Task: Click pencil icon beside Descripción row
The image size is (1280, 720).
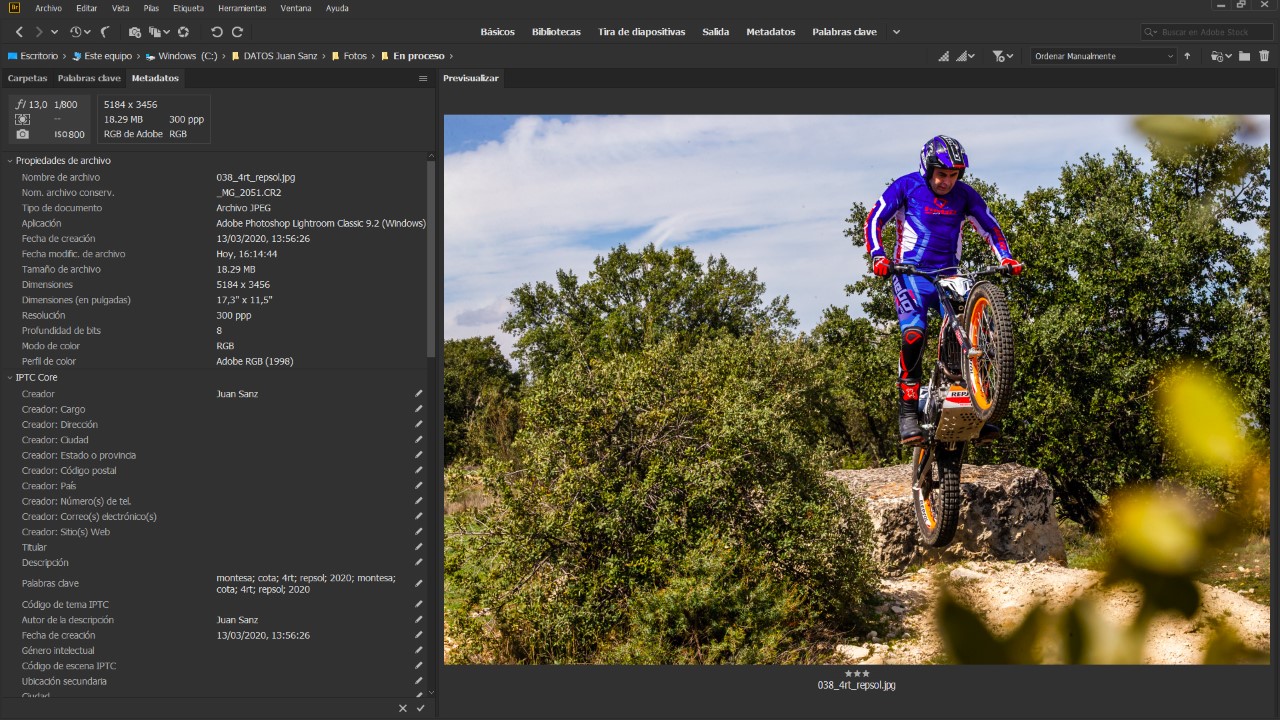Action: [x=419, y=563]
